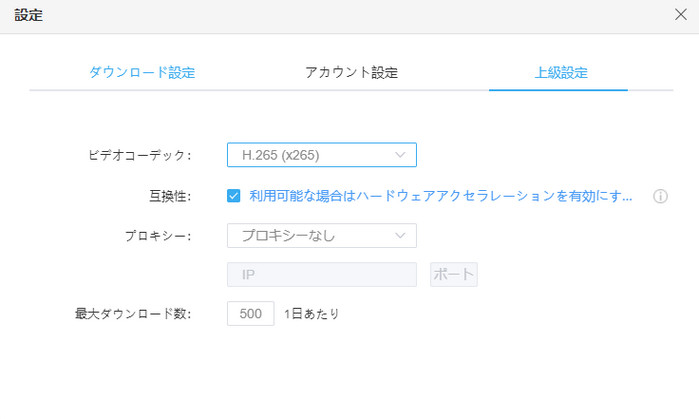This screenshot has width=699, height=419.
Task: Click the プロキシー label
Action: (x=158, y=236)
